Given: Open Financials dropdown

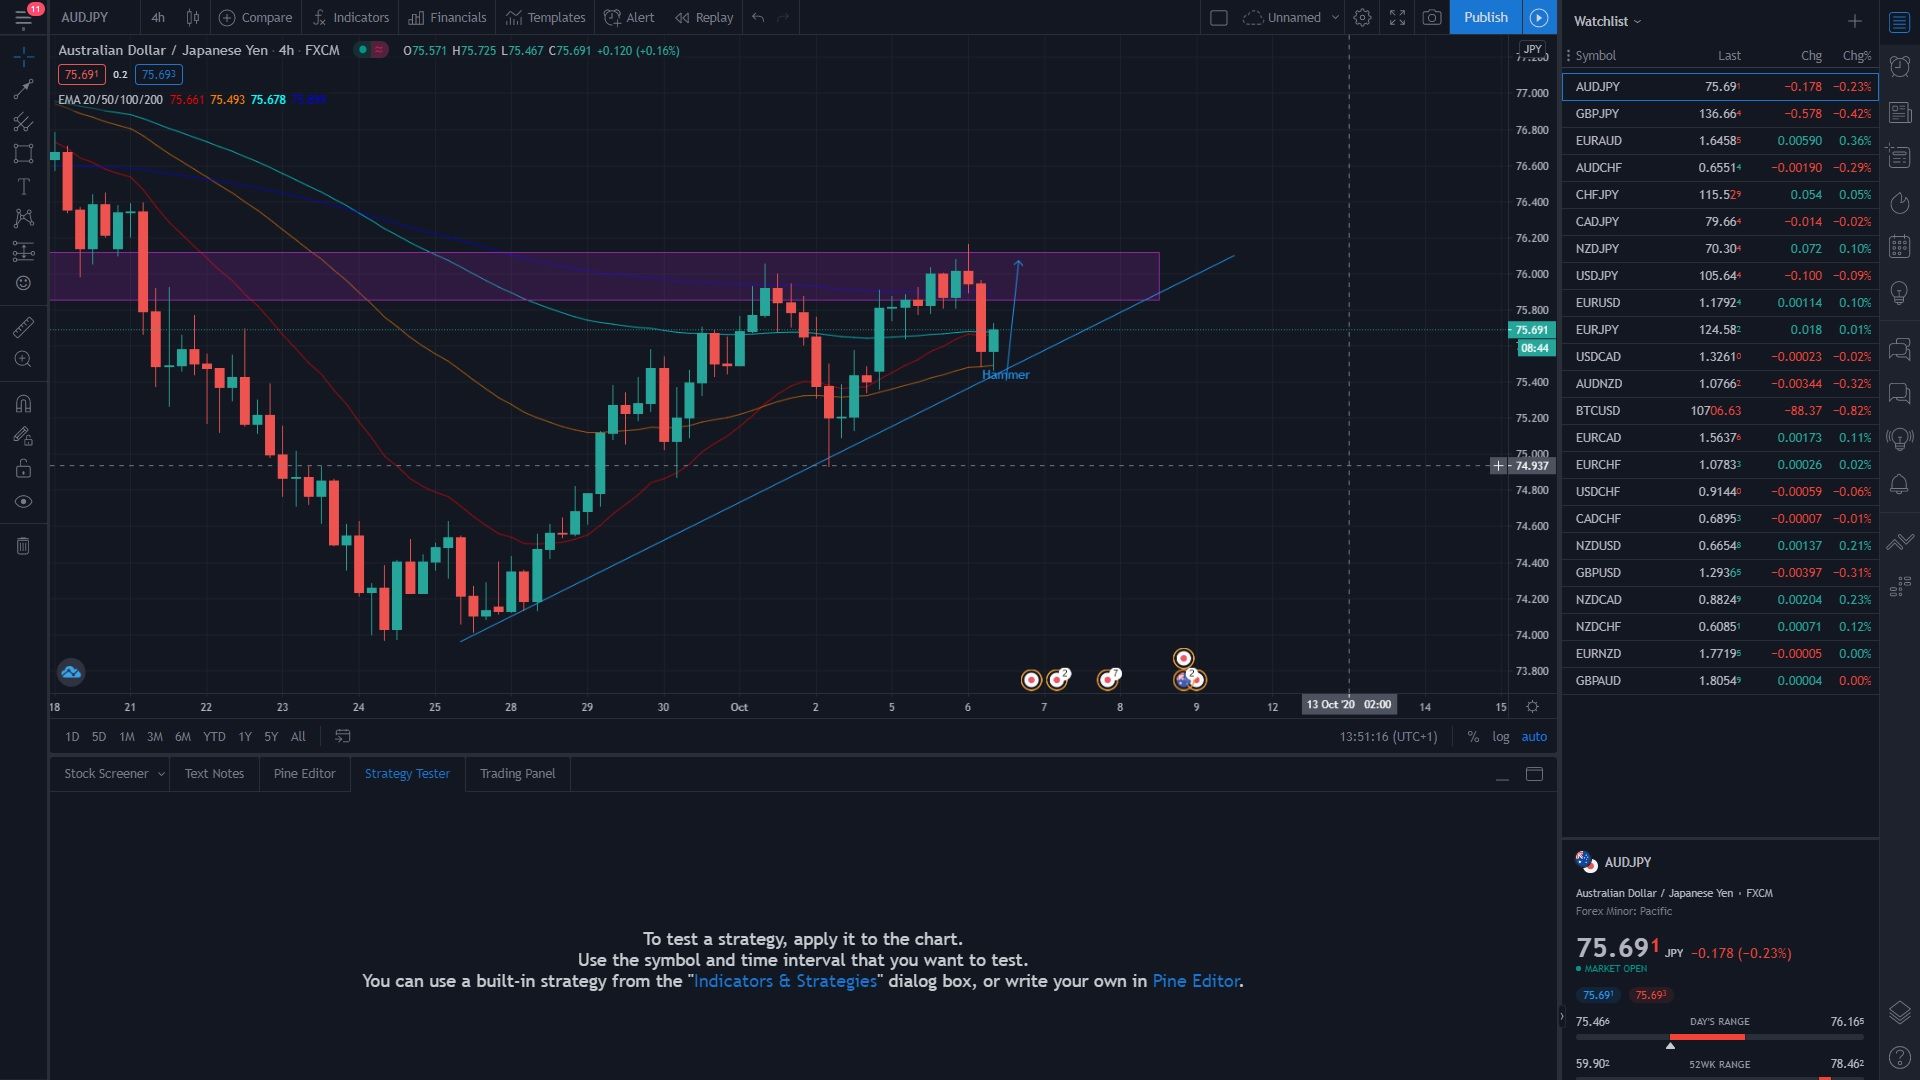Looking at the screenshot, I should (447, 17).
